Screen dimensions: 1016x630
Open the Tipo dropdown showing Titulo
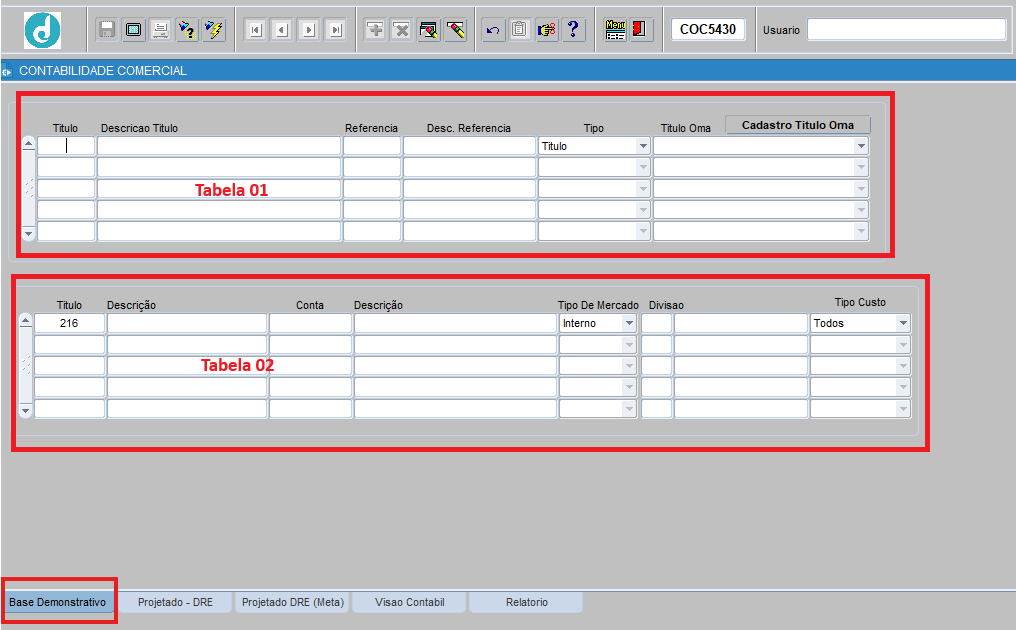[x=643, y=146]
